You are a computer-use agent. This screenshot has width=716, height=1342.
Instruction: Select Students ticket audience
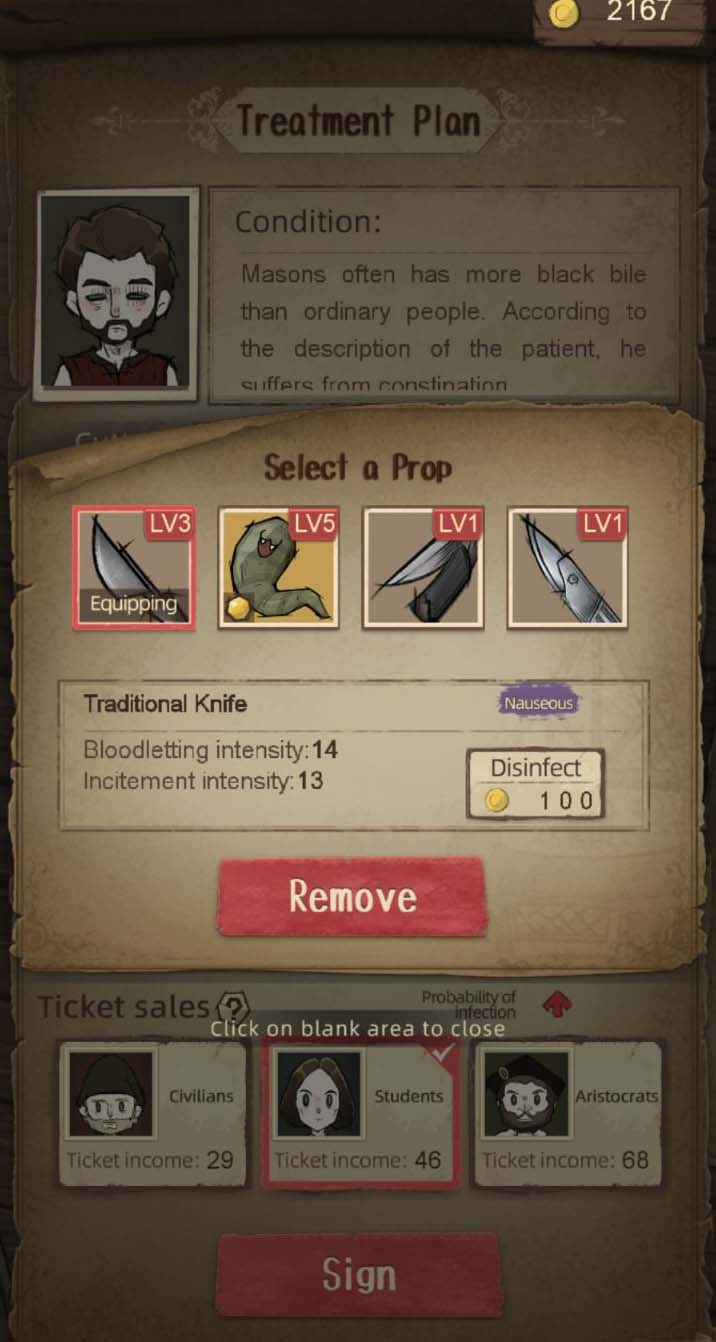(x=361, y=1113)
